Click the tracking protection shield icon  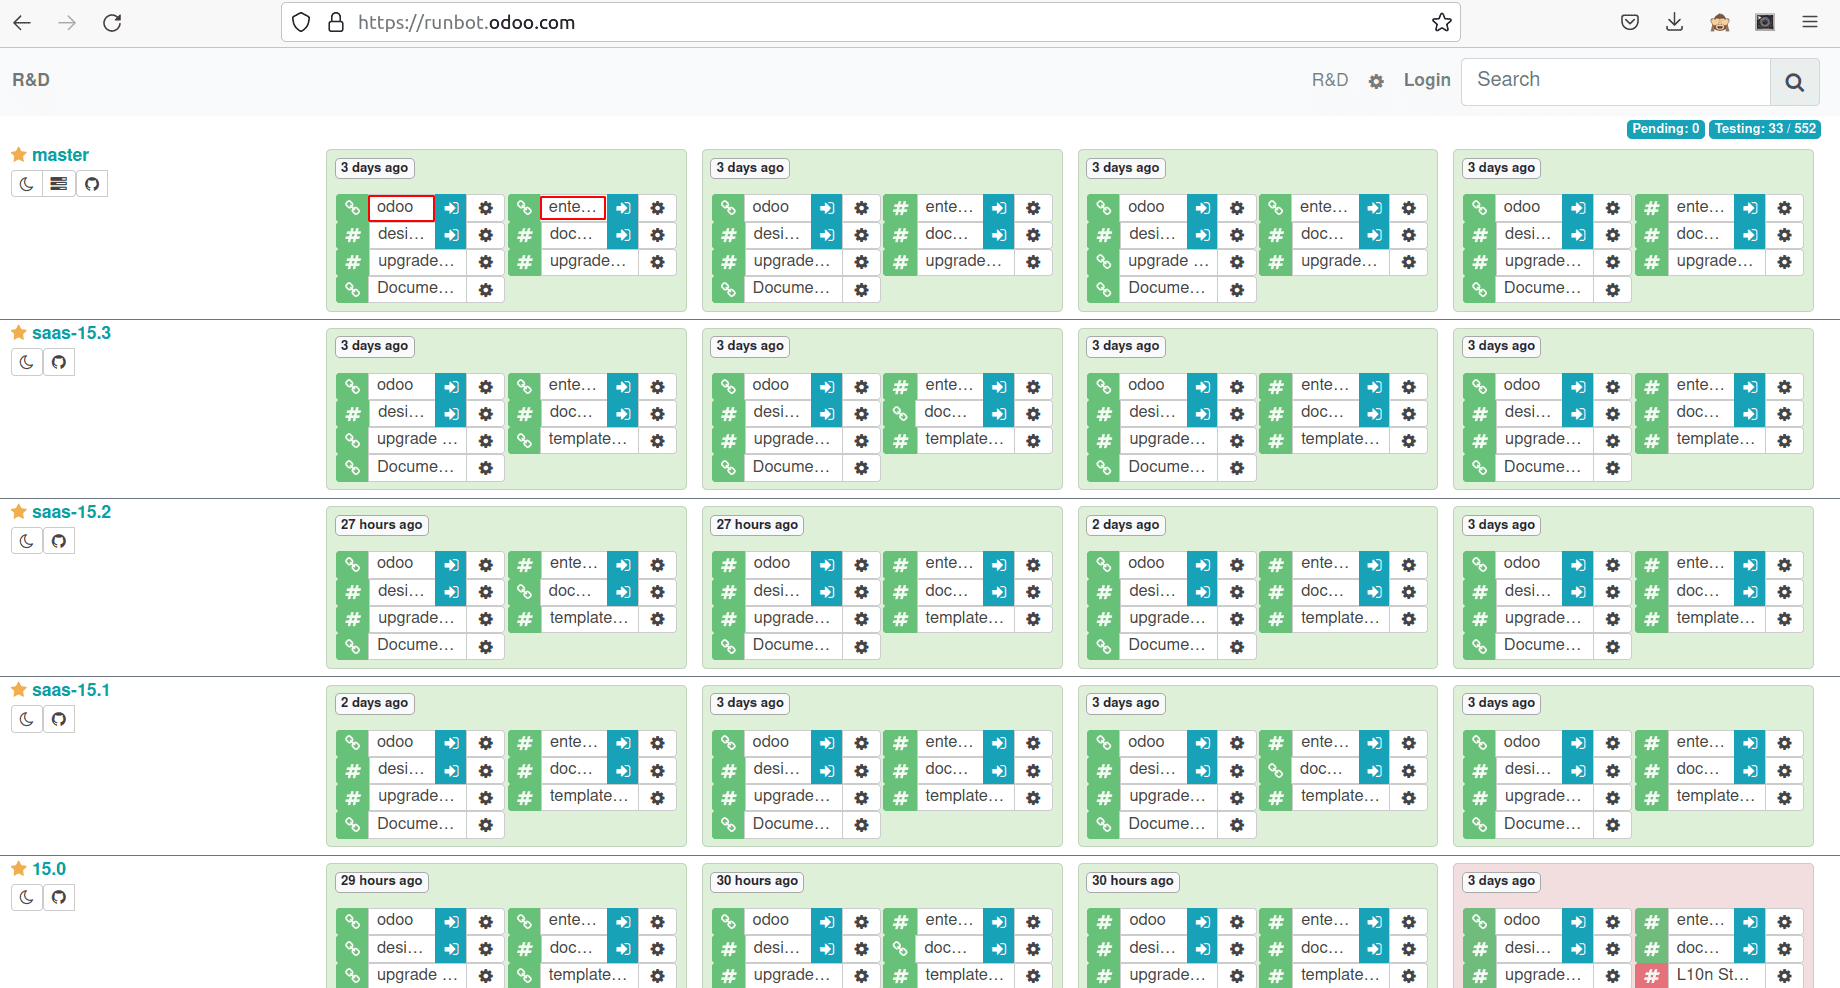click(301, 22)
